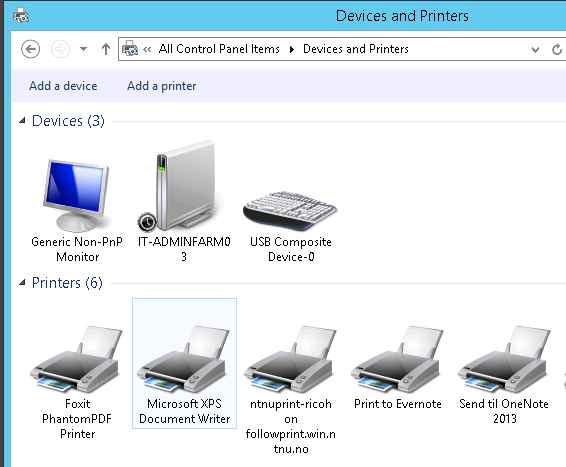Image resolution: width=566 pixels, height=467 pixels.
Task: Open the recent locations dropdown arrow
Action: (83, 49)
